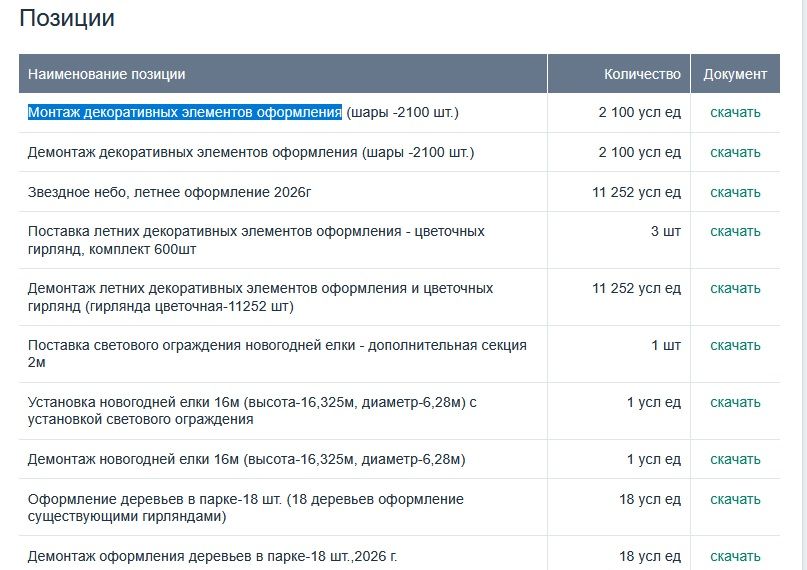The width and height of the screenshot is (807, 570).
Task: Download document for "Демонтаж новогодней елки 16м"
Action: click(x=735, y=459)
